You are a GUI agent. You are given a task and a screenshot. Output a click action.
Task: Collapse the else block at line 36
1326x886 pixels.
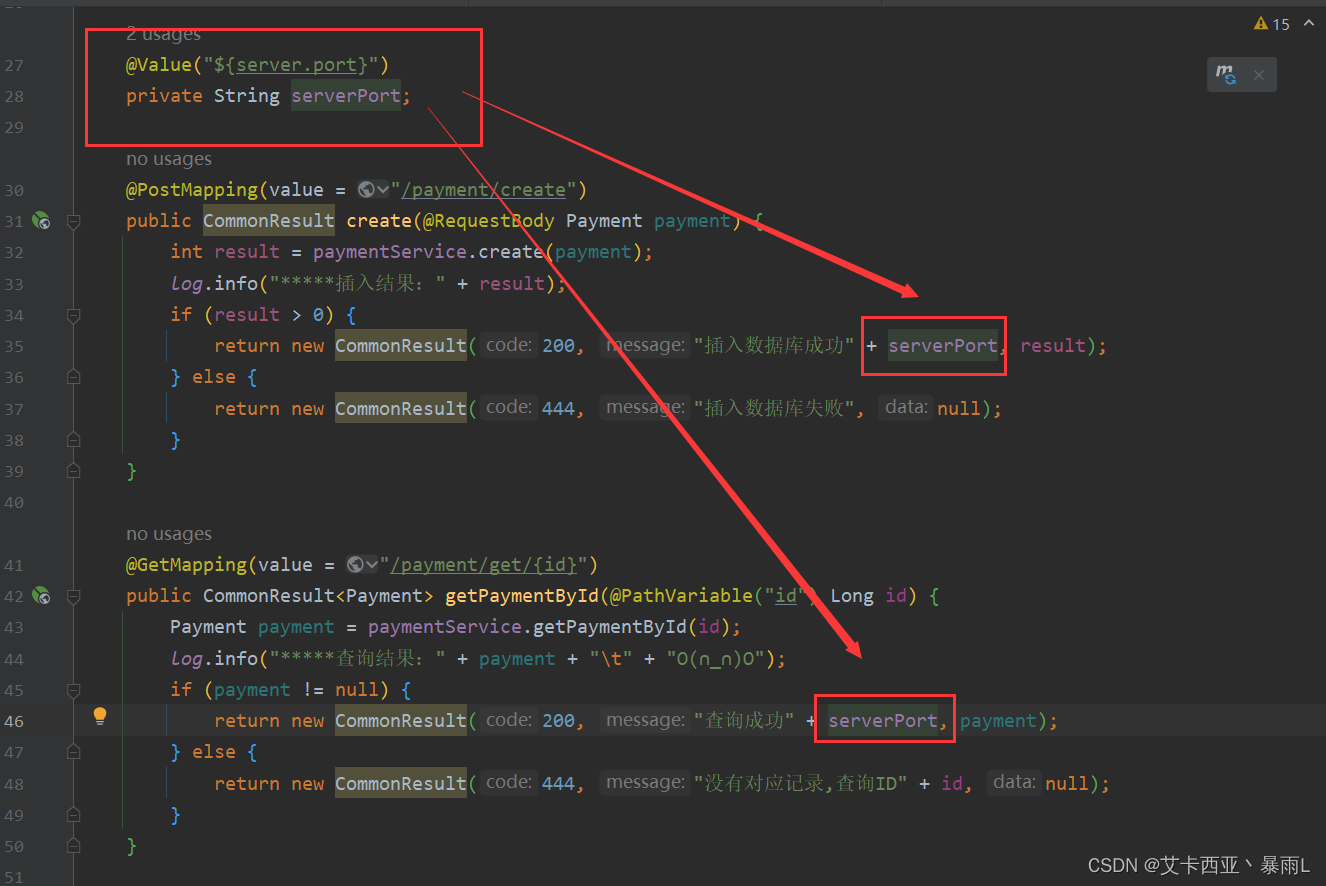(x=73, y=377)
